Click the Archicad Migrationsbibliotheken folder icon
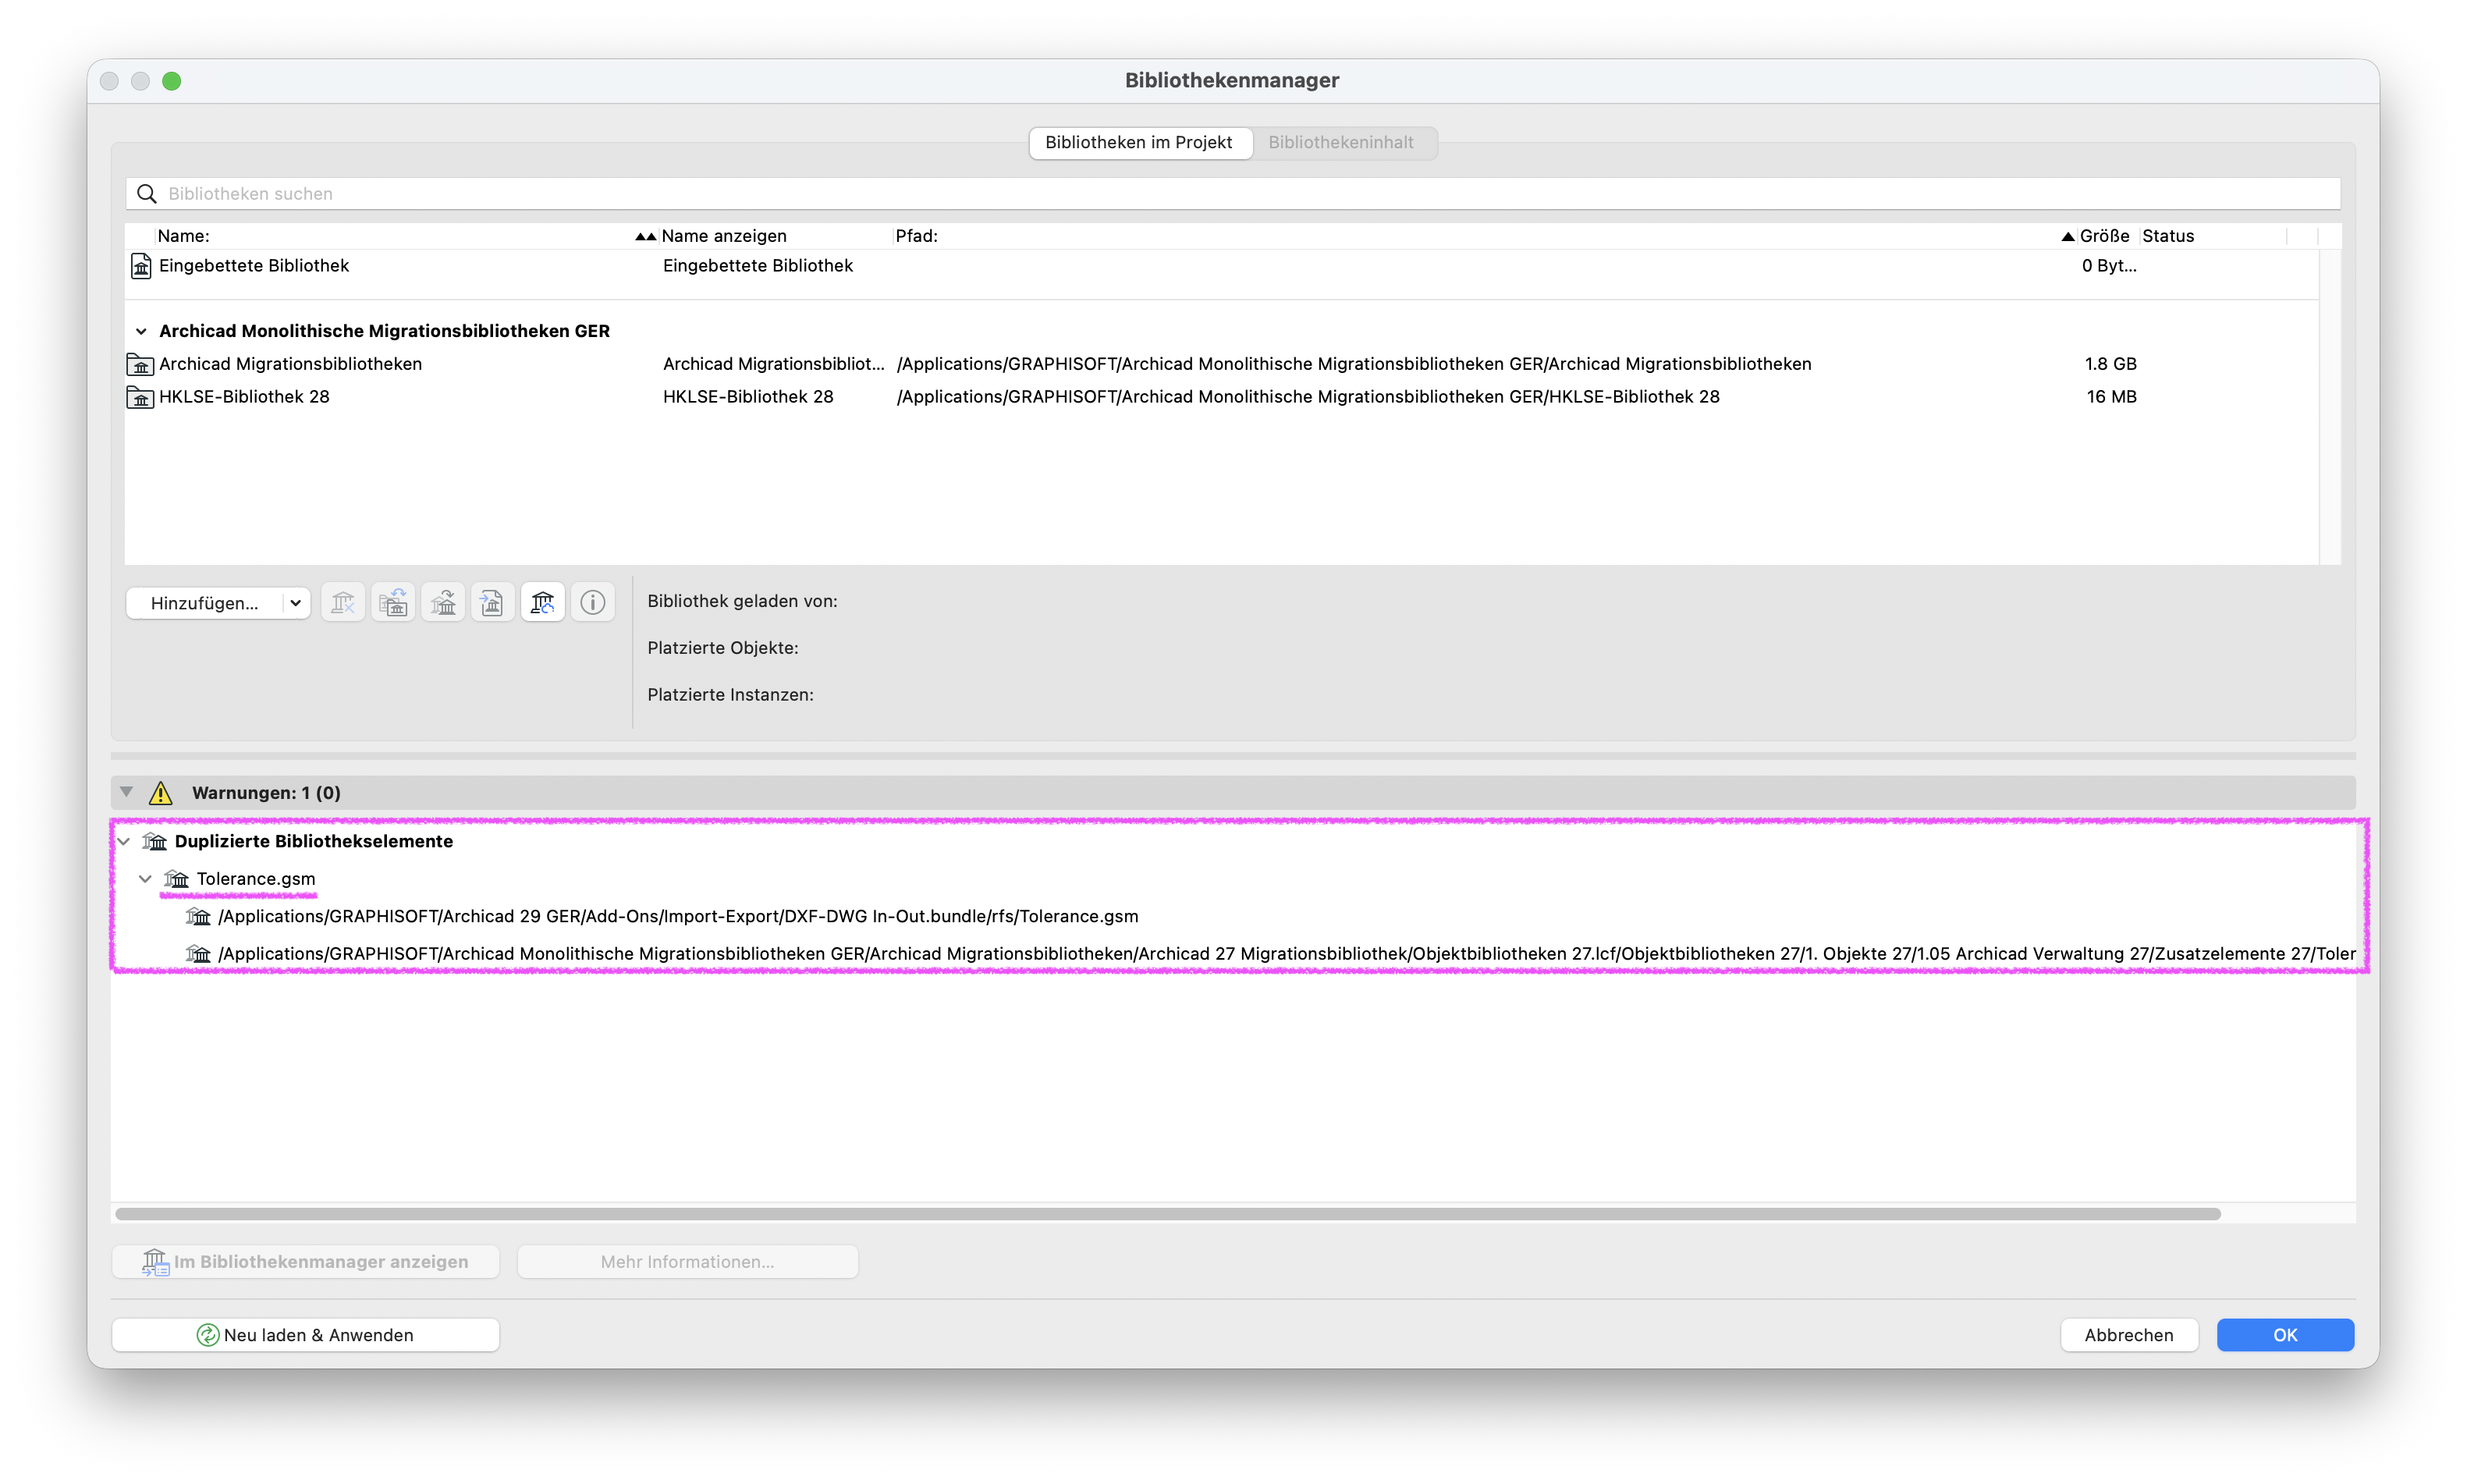This screenshot has width=2467, height=1484. [141, 364]
